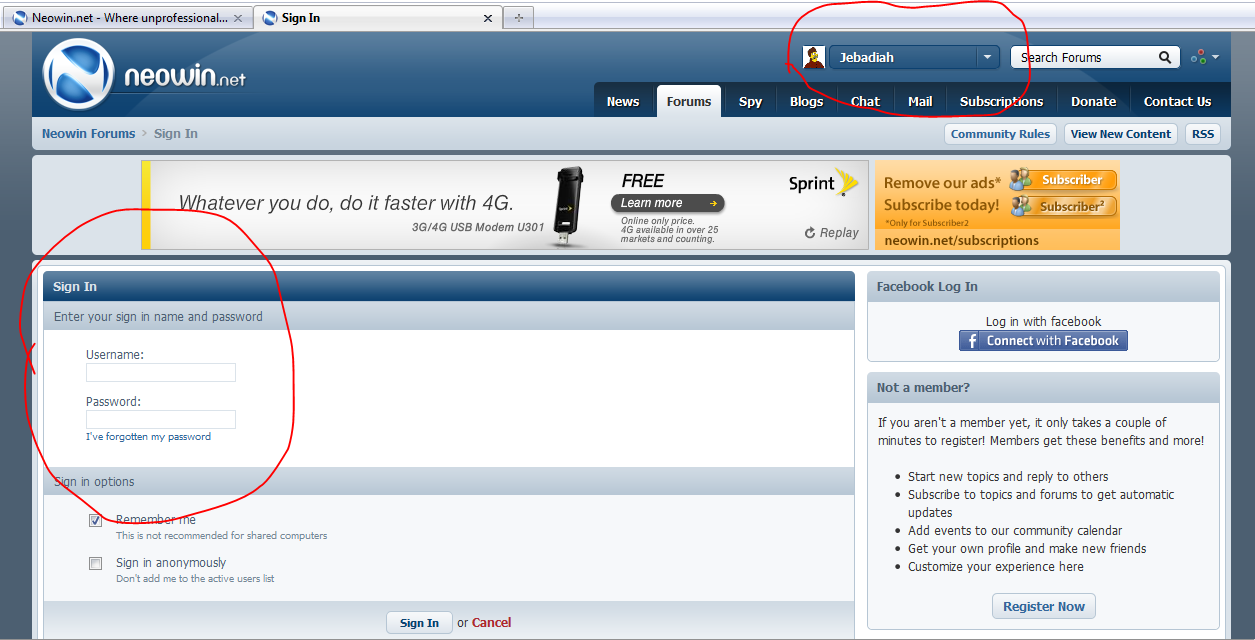Viewport: 1255px width, 640px height.
Task: Close the Neowin.net browser tab
Action: (x=237, y=18)
